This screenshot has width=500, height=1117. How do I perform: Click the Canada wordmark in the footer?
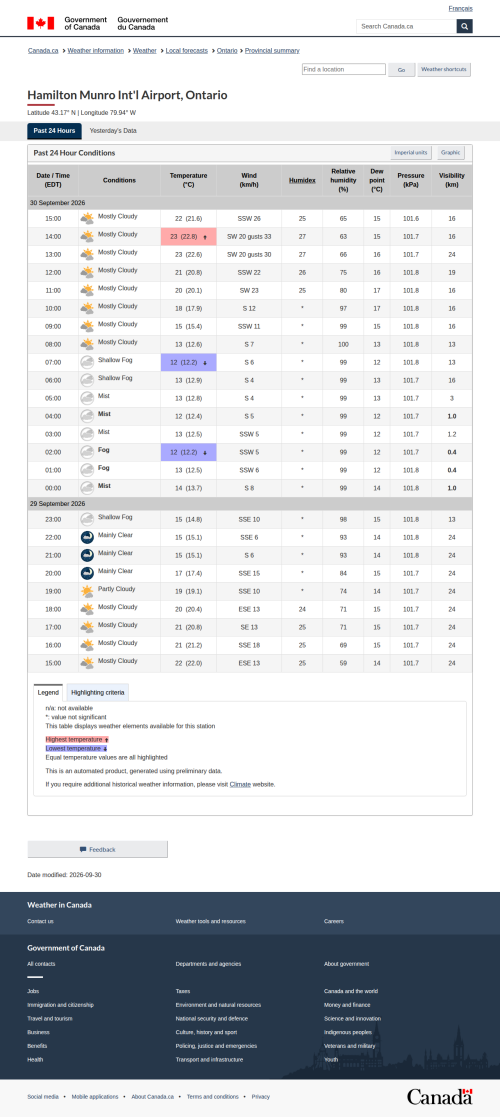[x=439, y=1096]
